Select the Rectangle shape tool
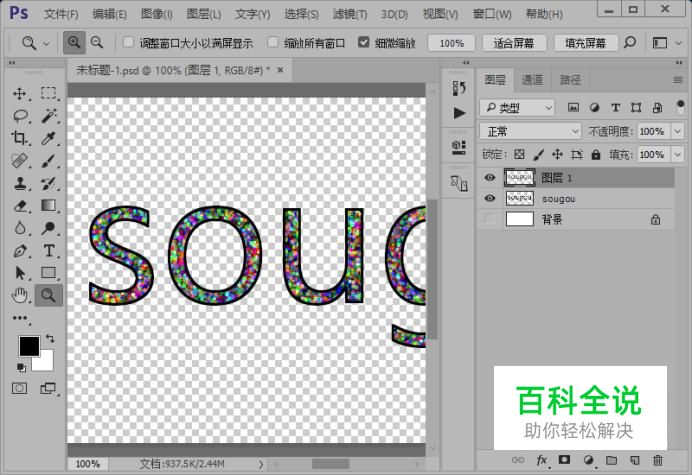This screenshot has width=692, height=475. pos(49,273)
